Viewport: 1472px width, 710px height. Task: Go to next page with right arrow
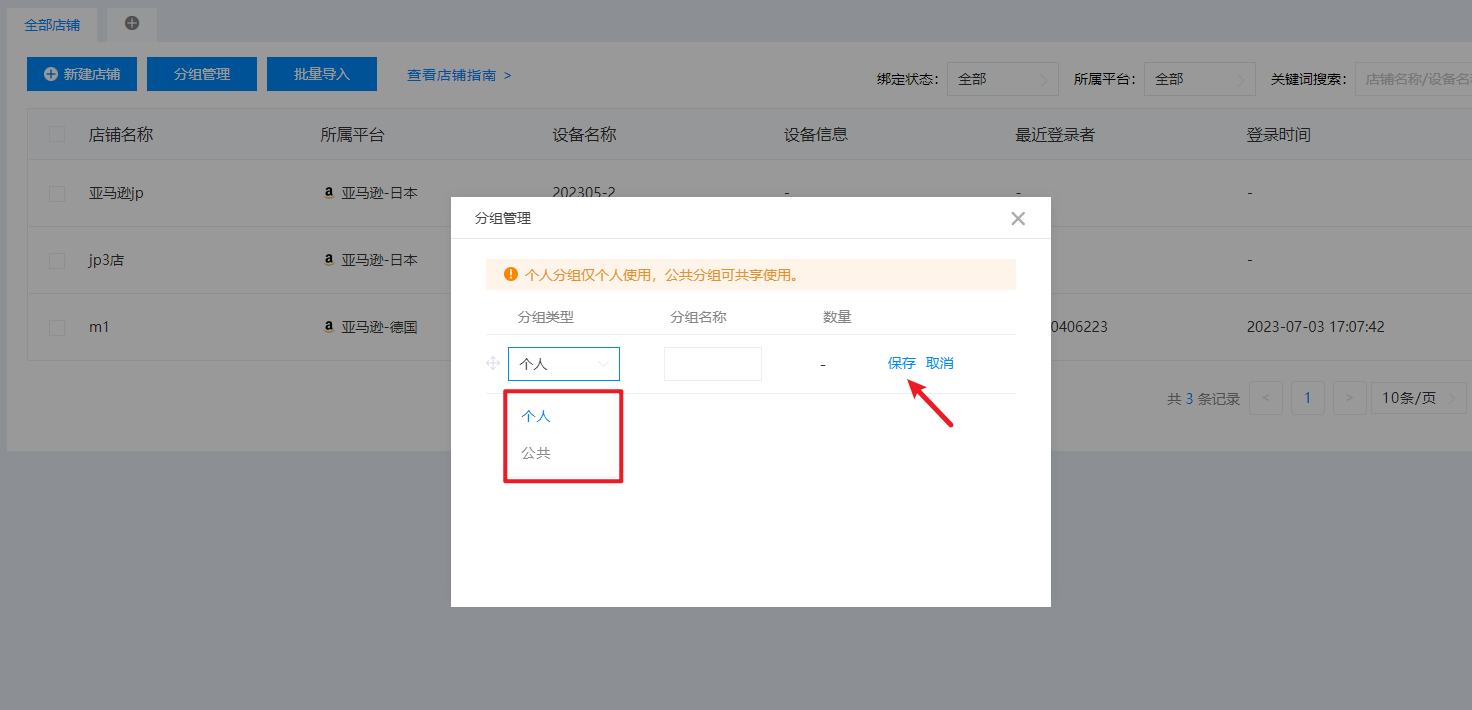click(1349, 398)
